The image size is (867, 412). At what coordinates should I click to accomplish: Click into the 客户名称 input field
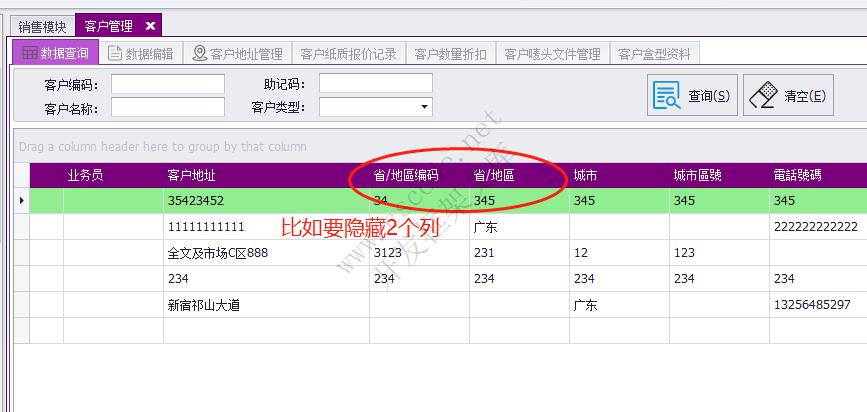(x=167, y=107)
